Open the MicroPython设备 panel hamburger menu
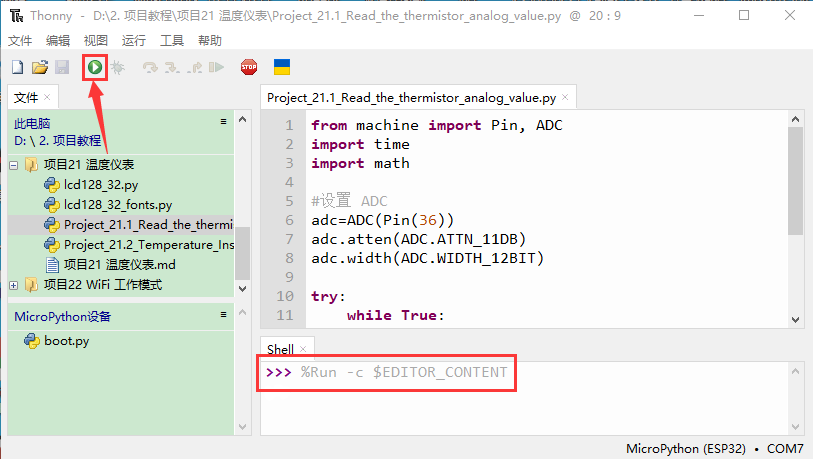This screenshot has height=459, width=813. (224, 316)
